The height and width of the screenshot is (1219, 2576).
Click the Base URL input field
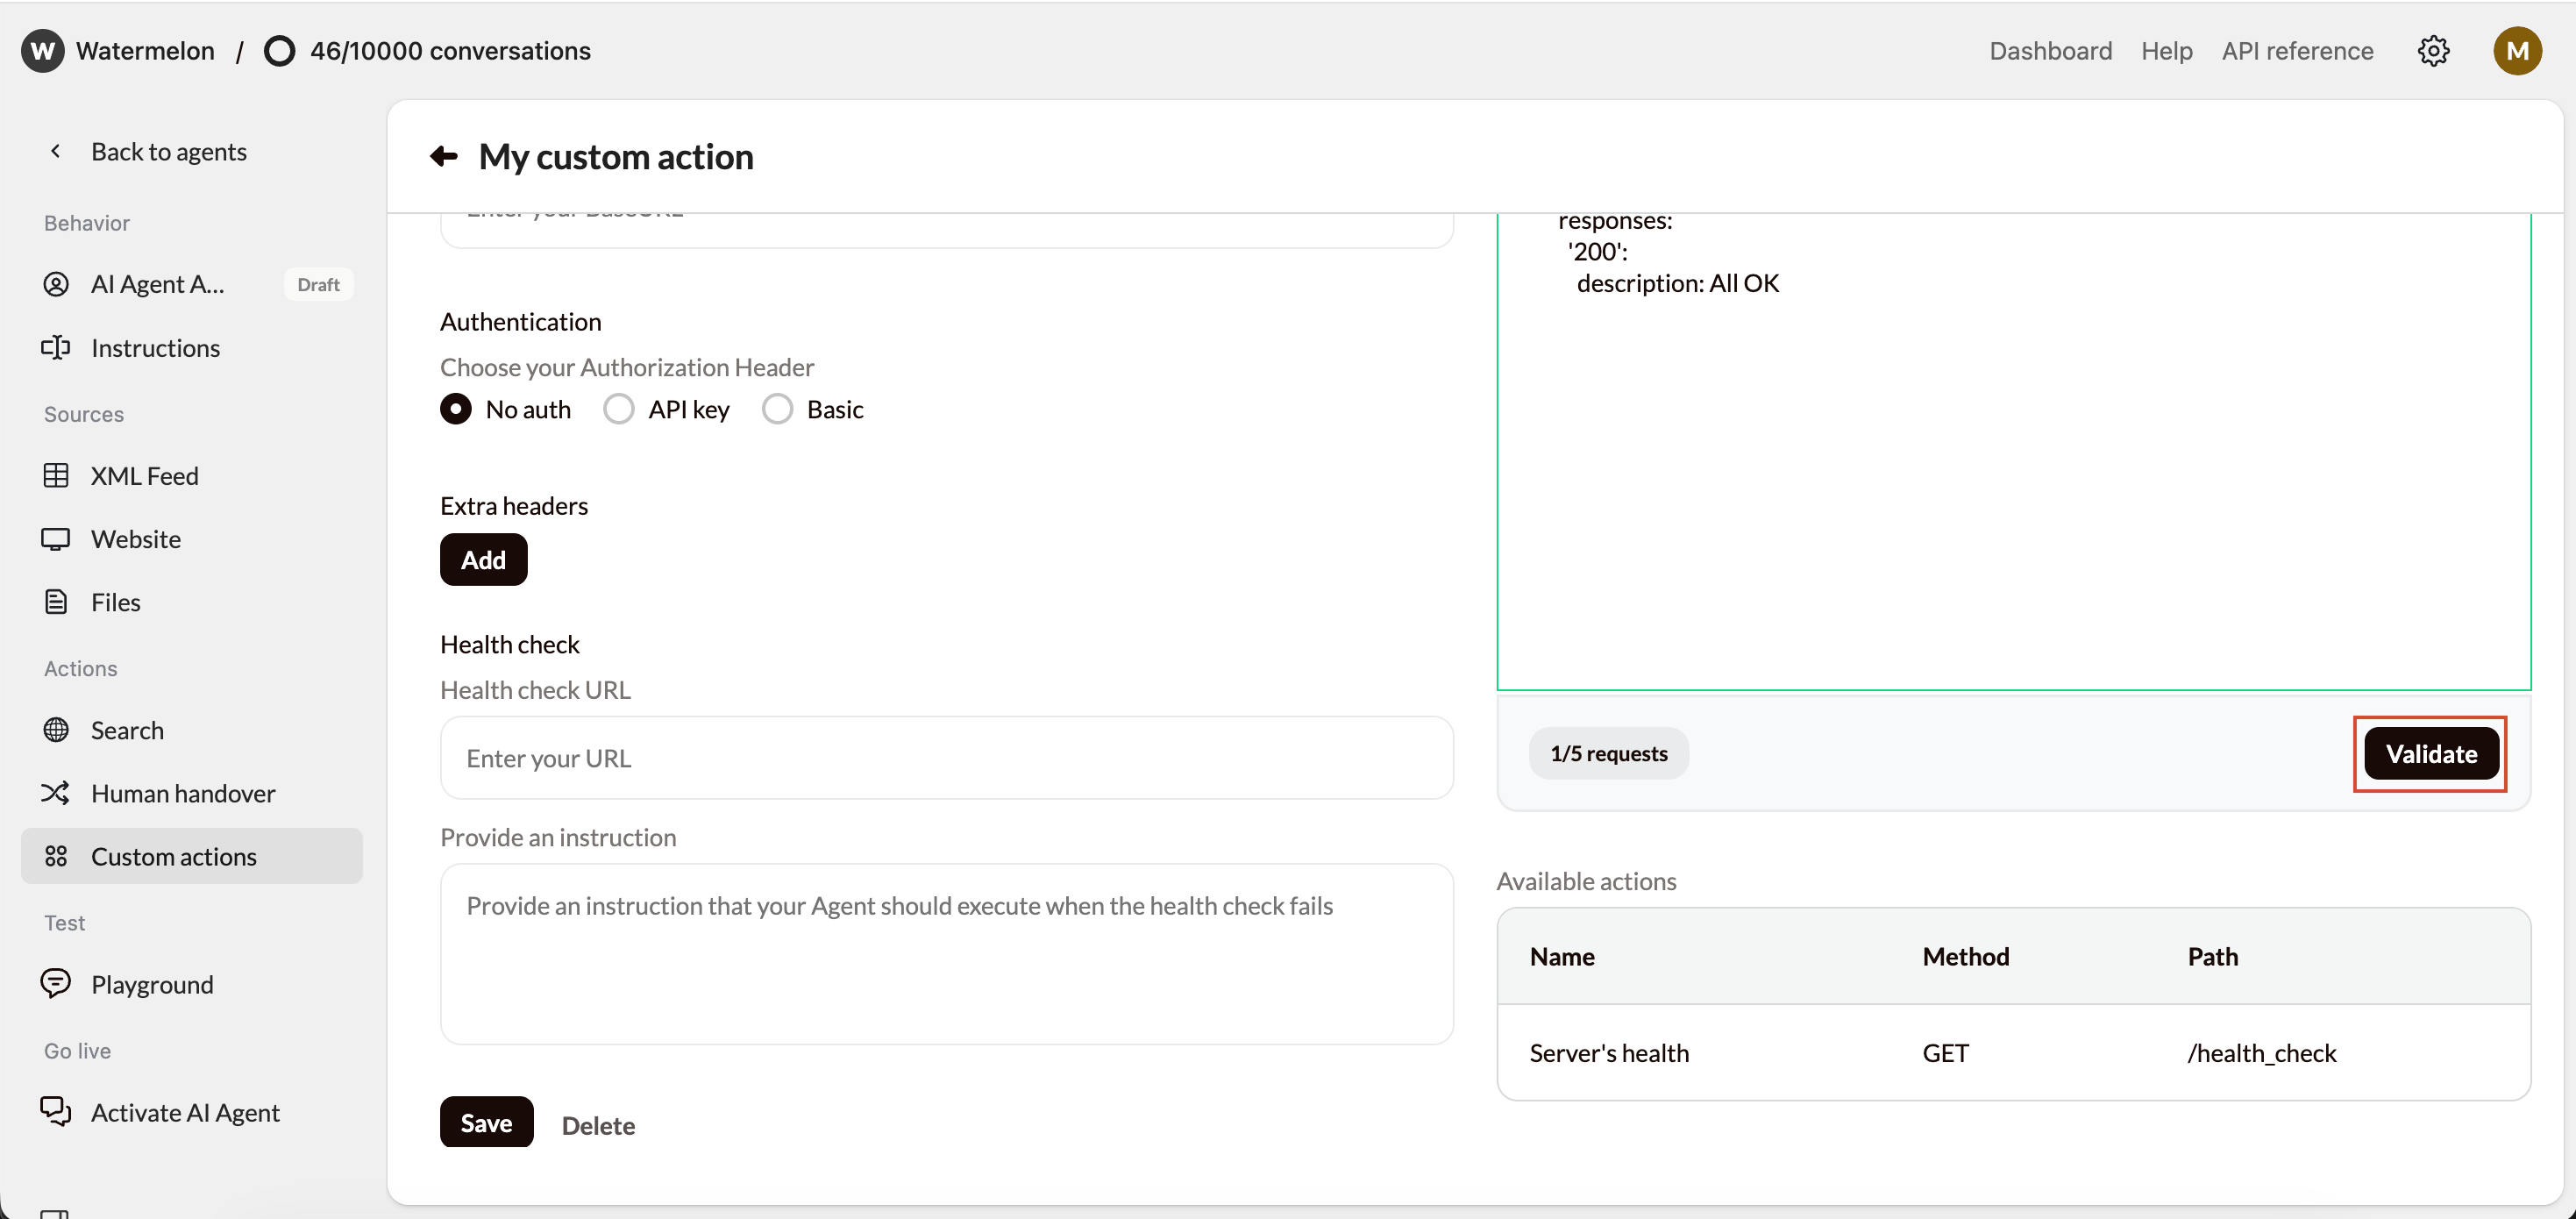point(946,230)
